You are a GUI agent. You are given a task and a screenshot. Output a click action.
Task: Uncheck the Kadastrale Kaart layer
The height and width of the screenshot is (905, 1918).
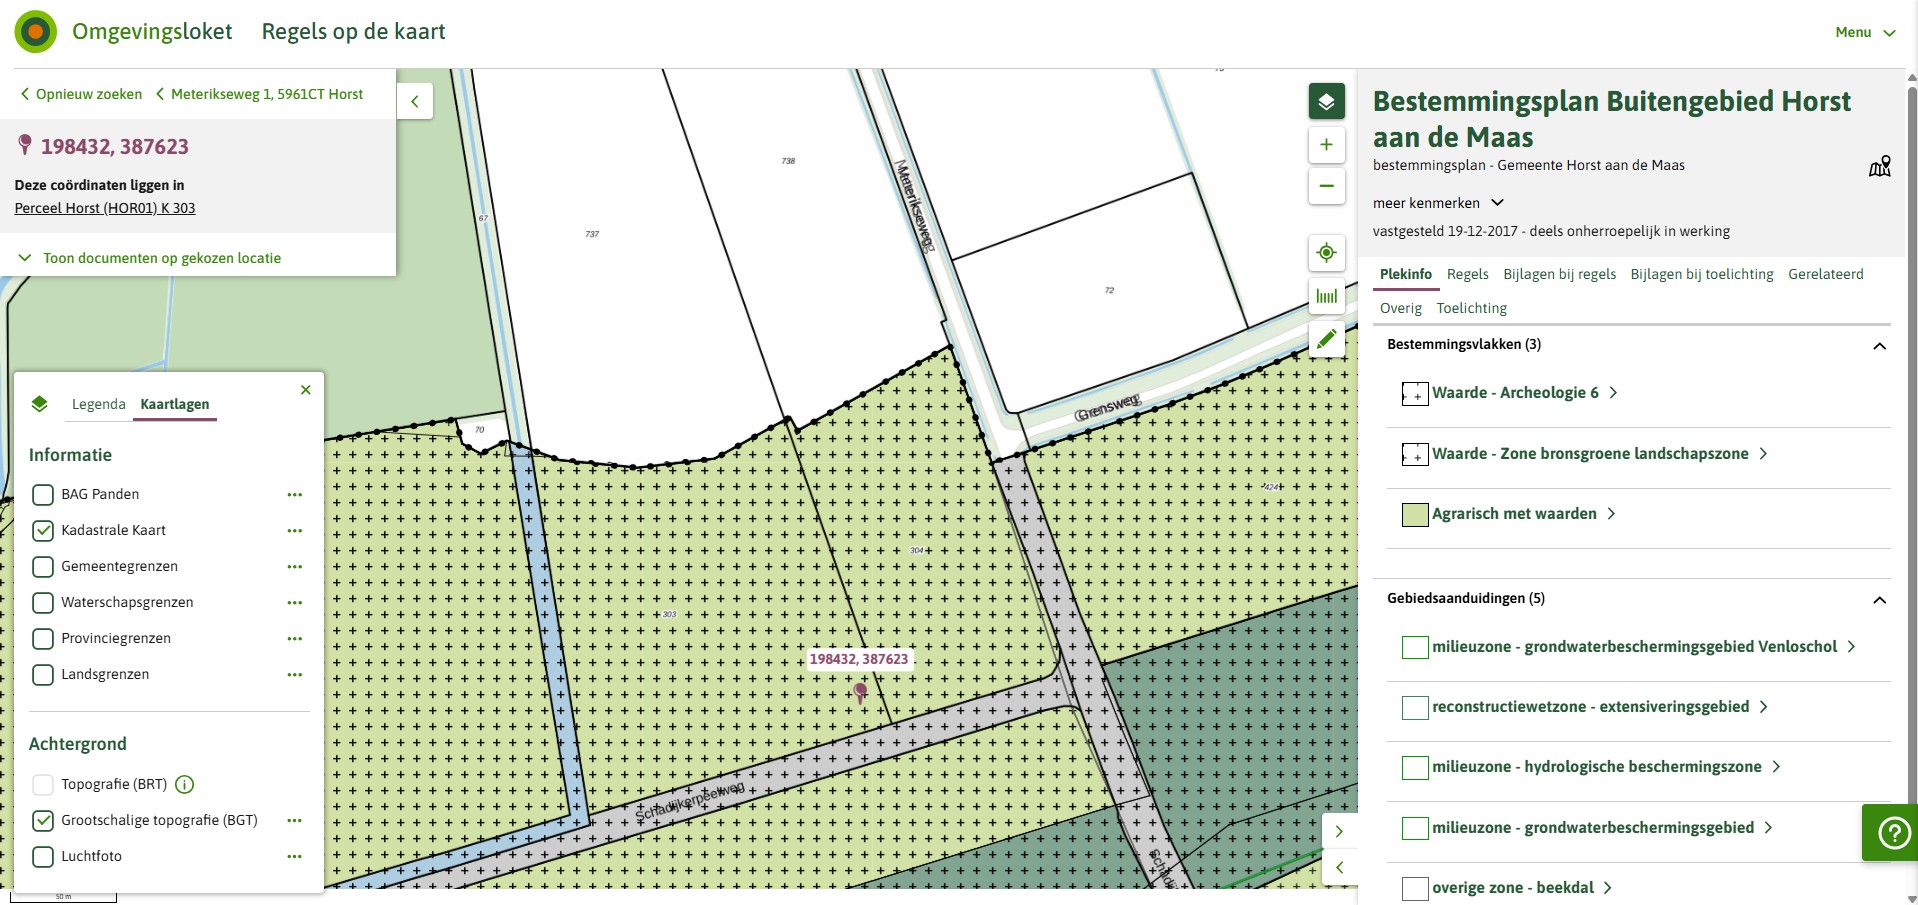pyautogui.click(x=43, y=531)
